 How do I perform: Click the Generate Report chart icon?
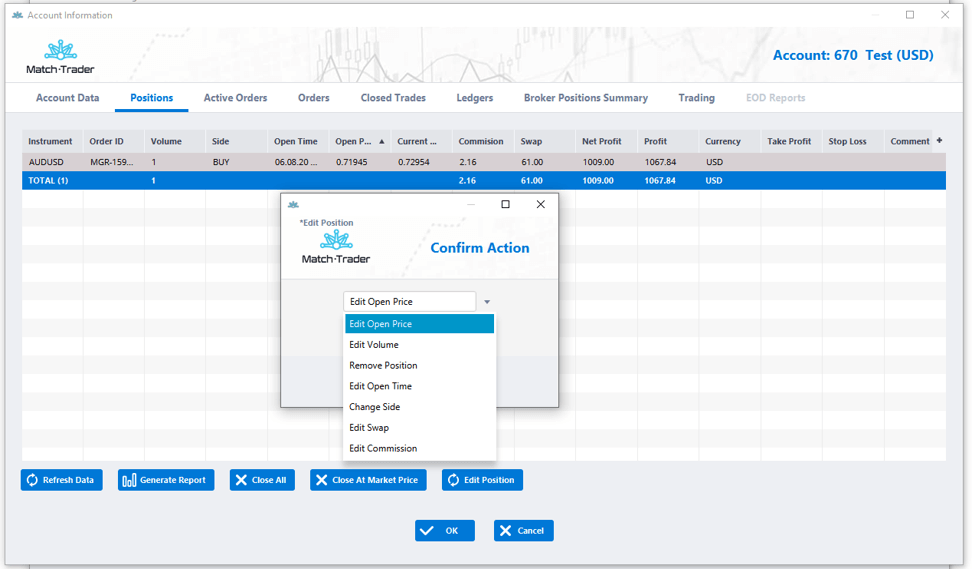(x=129, y=481)
